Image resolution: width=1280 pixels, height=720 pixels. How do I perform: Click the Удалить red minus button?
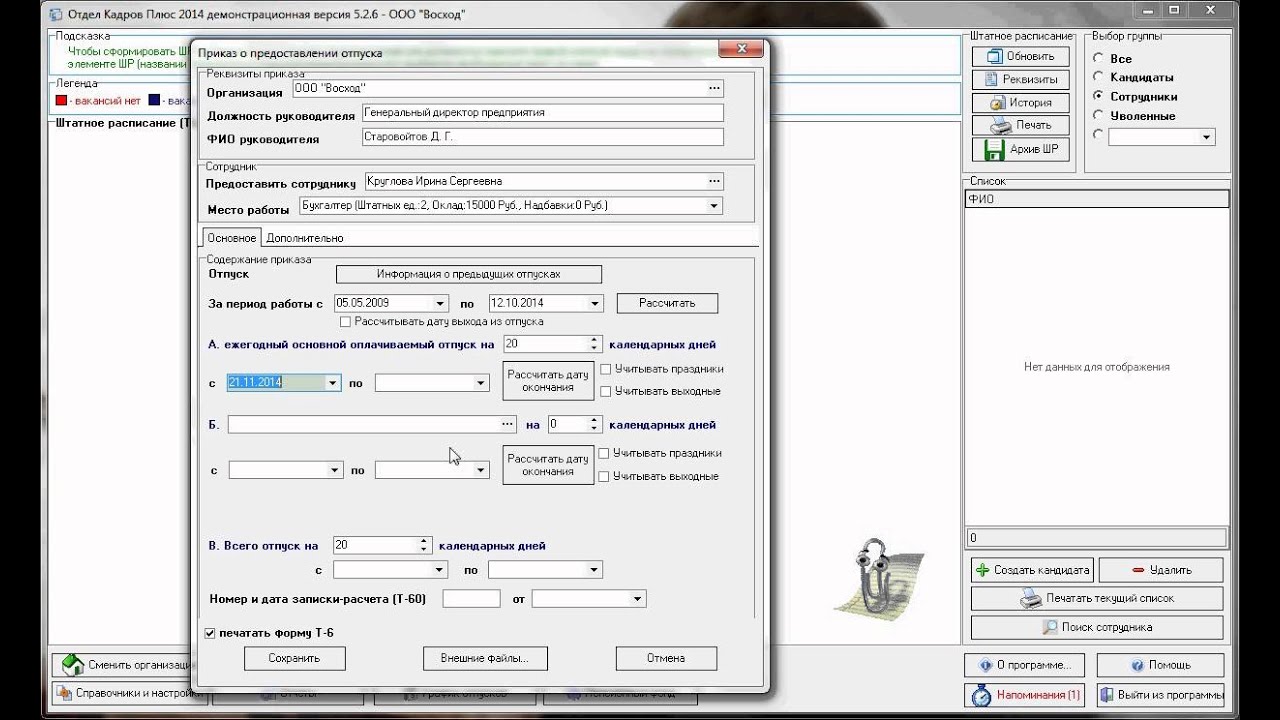pyautogui.click(x=1160, y=570)
